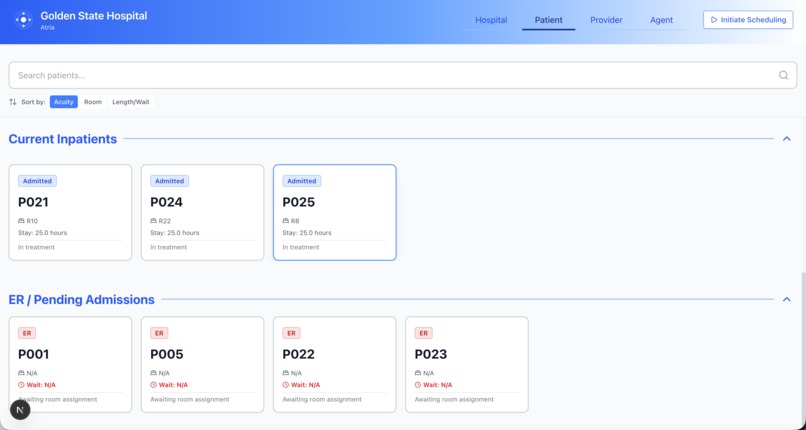Switch to the Hospital tab
This screenshot has height=430, width=806.
(491, 20)
